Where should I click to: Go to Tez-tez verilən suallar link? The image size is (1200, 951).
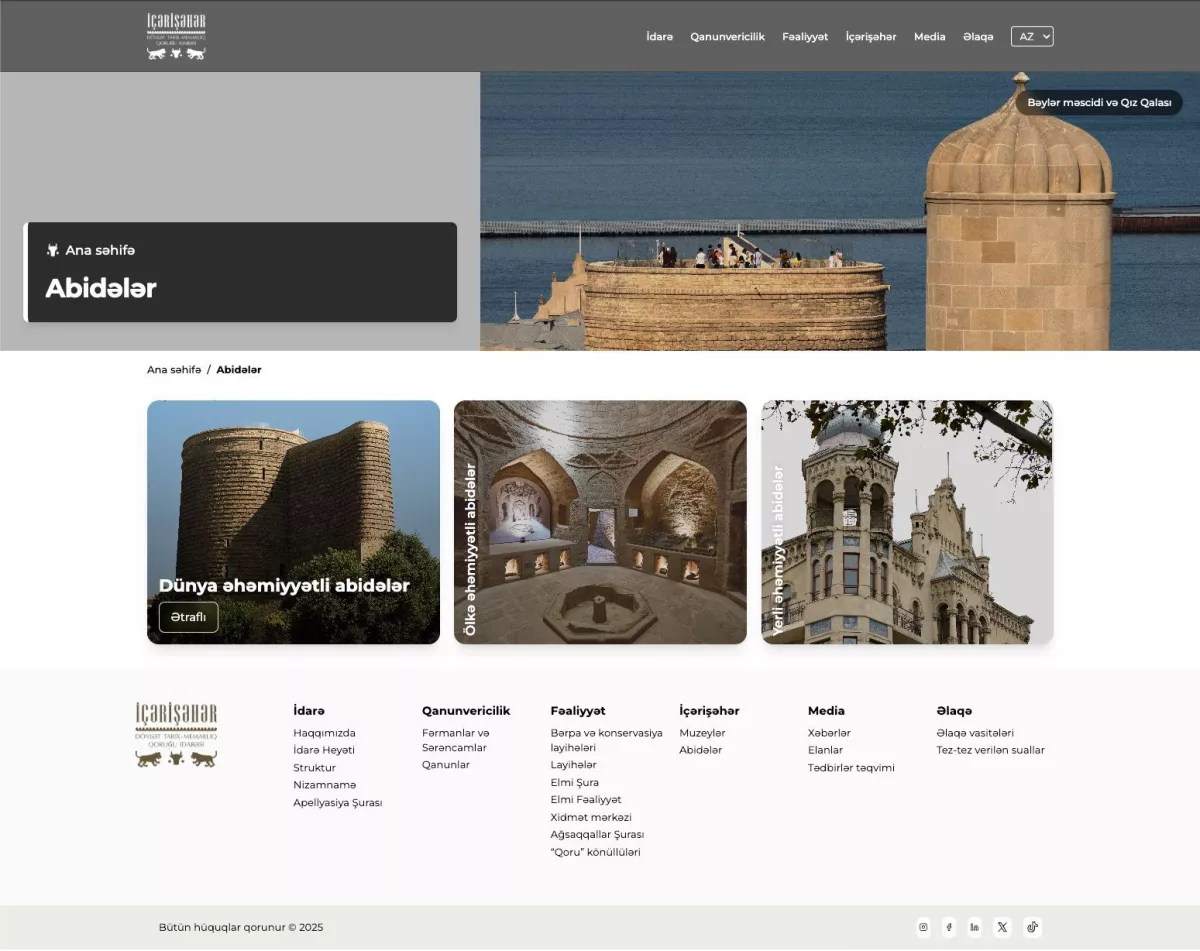coord(990,750)
